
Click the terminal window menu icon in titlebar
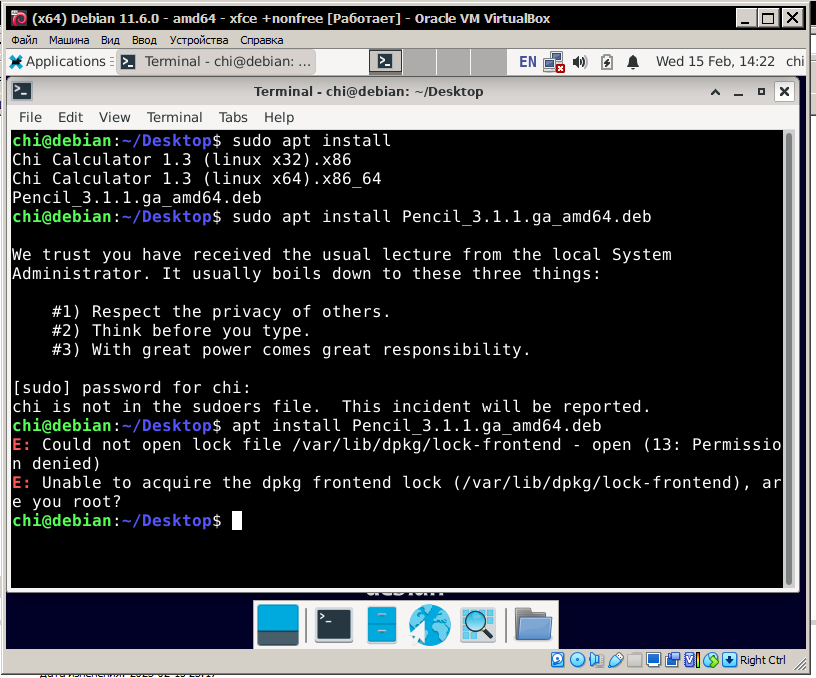(22, 91)
